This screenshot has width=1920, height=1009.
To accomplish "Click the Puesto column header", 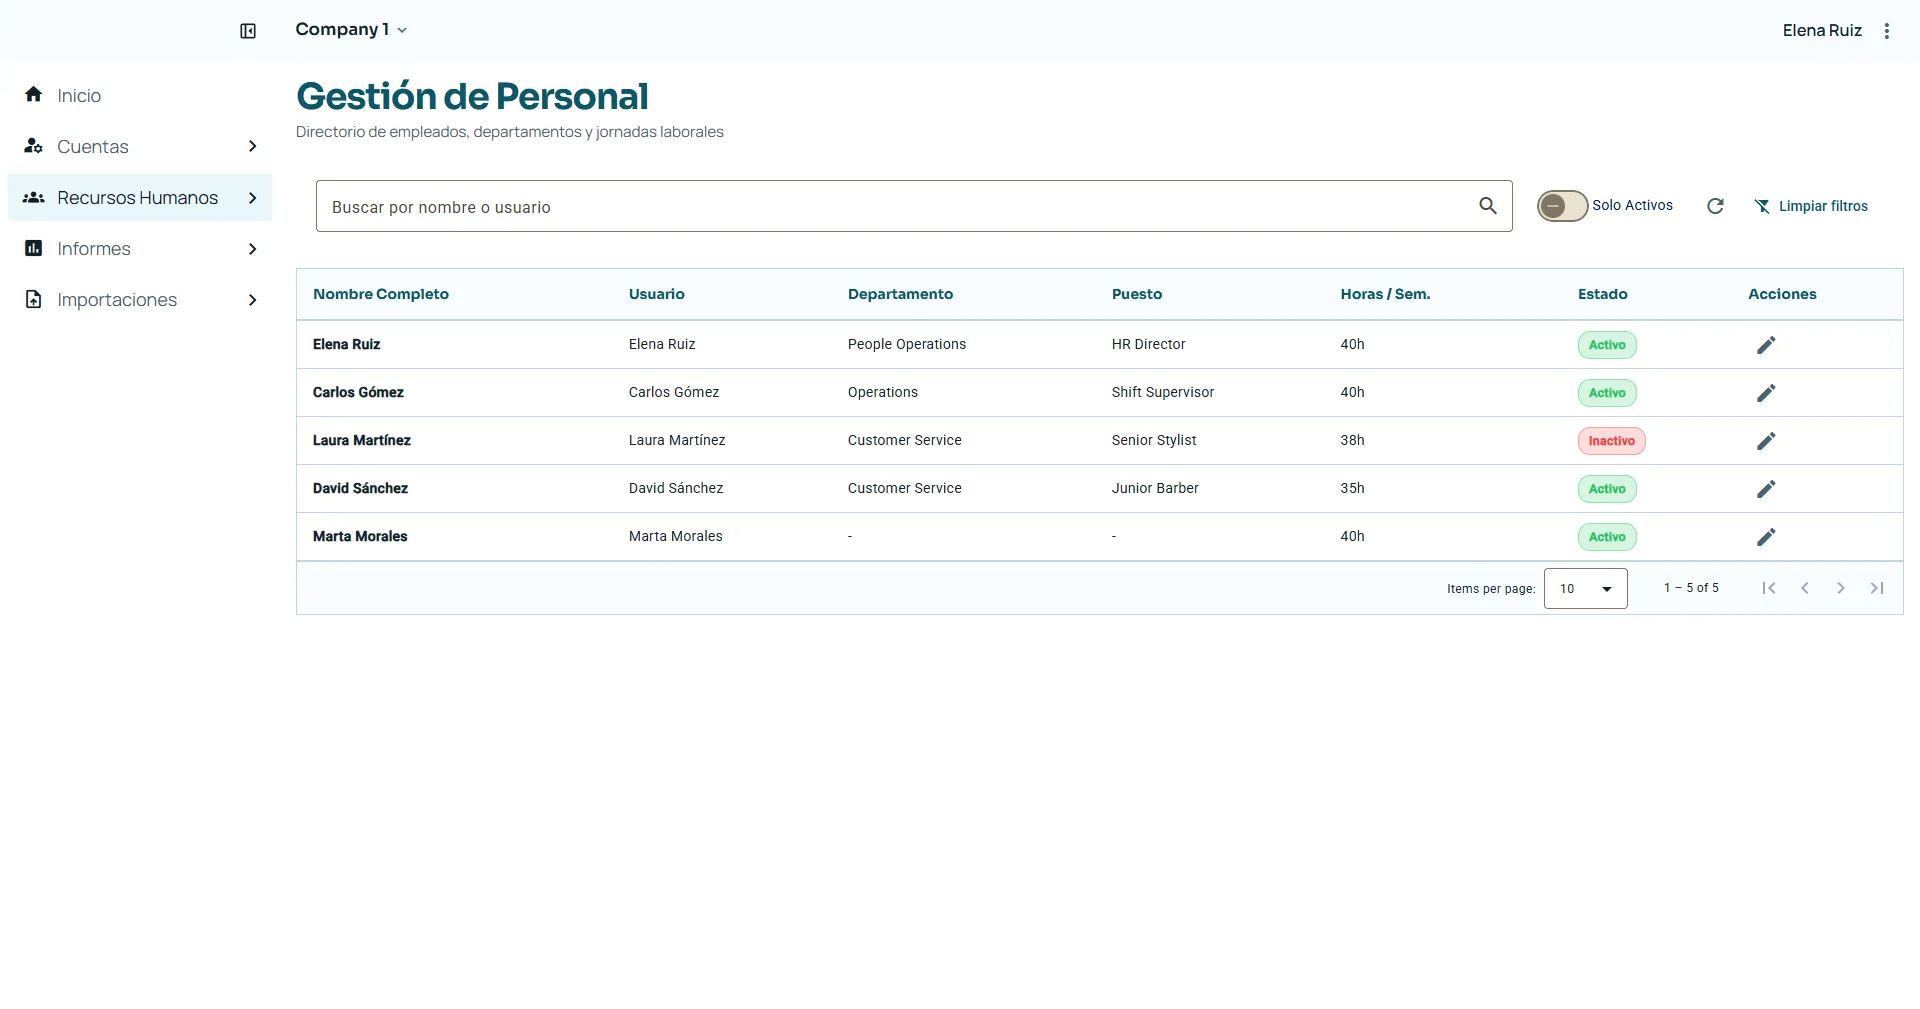I will (1137, 294).
